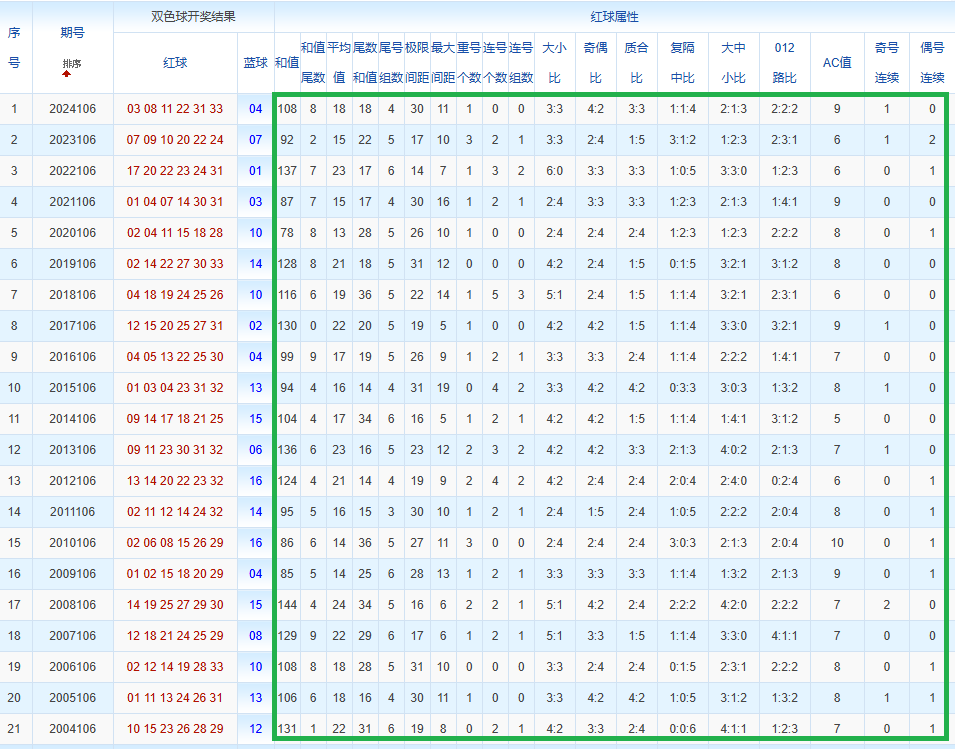
Task: Click the AC值 column header
Action: tap(837, 62)
